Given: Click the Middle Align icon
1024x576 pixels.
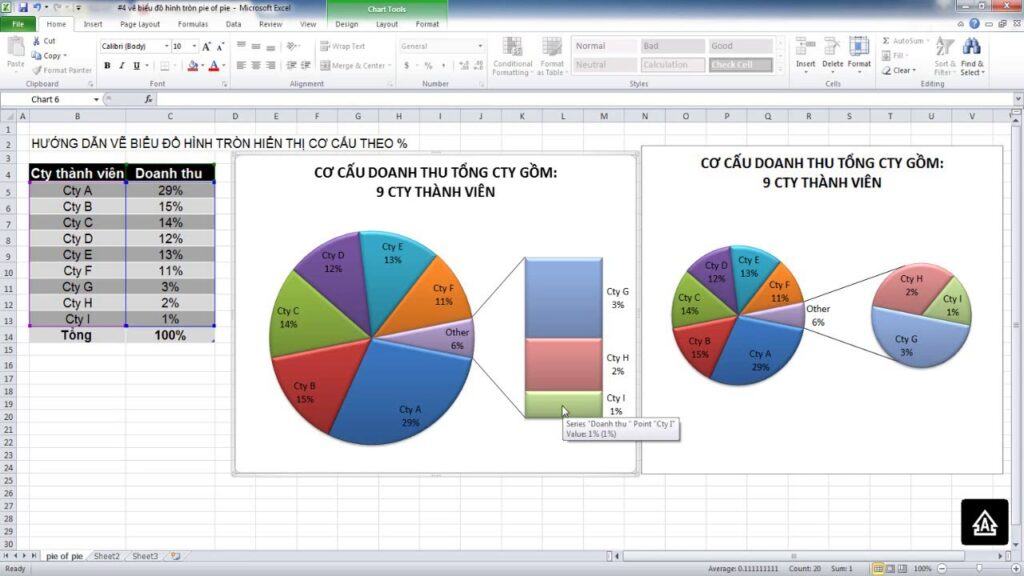Looking at the screenshot, I should [255, 46].
